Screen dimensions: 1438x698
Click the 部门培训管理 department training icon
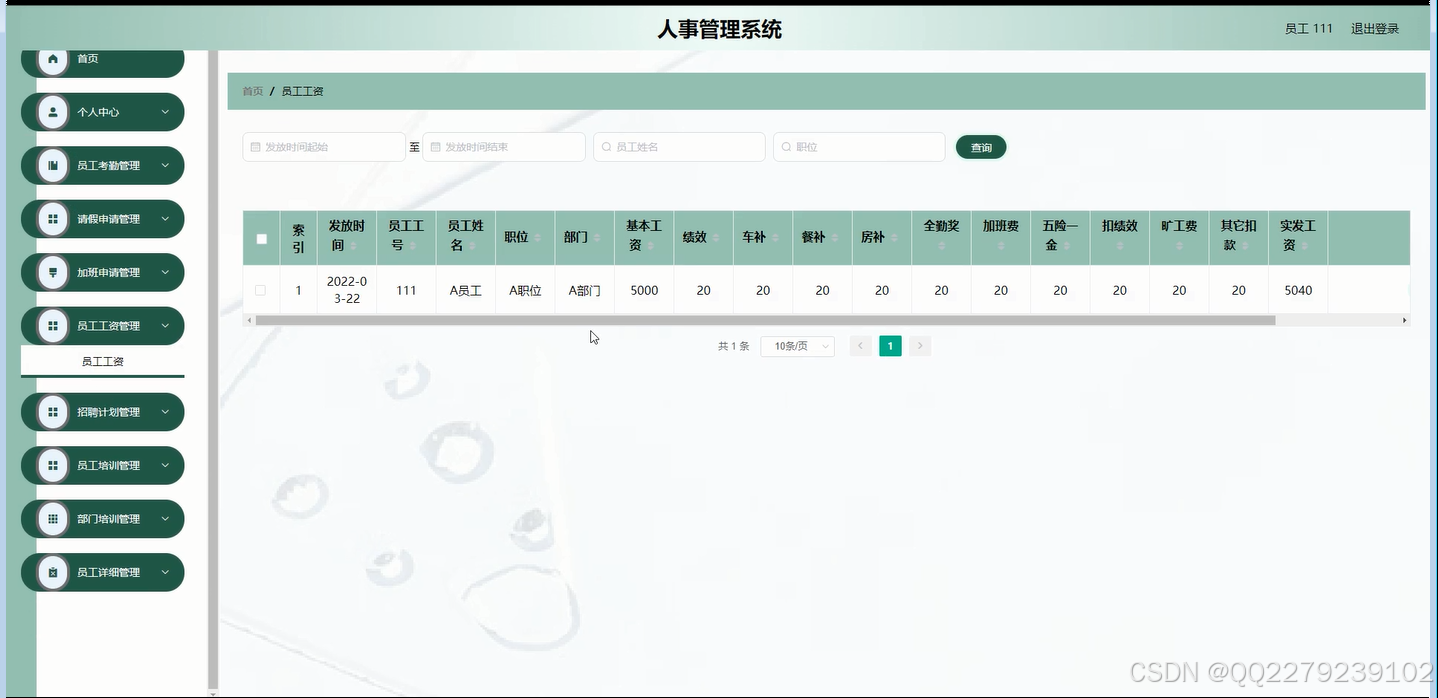53,518
